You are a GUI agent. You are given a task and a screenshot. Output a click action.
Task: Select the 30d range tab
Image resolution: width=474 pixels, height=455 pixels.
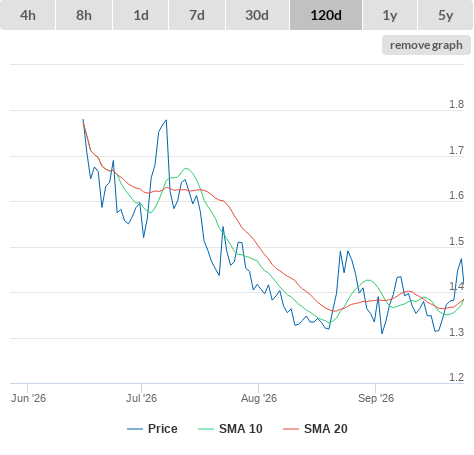click(257, 15)
